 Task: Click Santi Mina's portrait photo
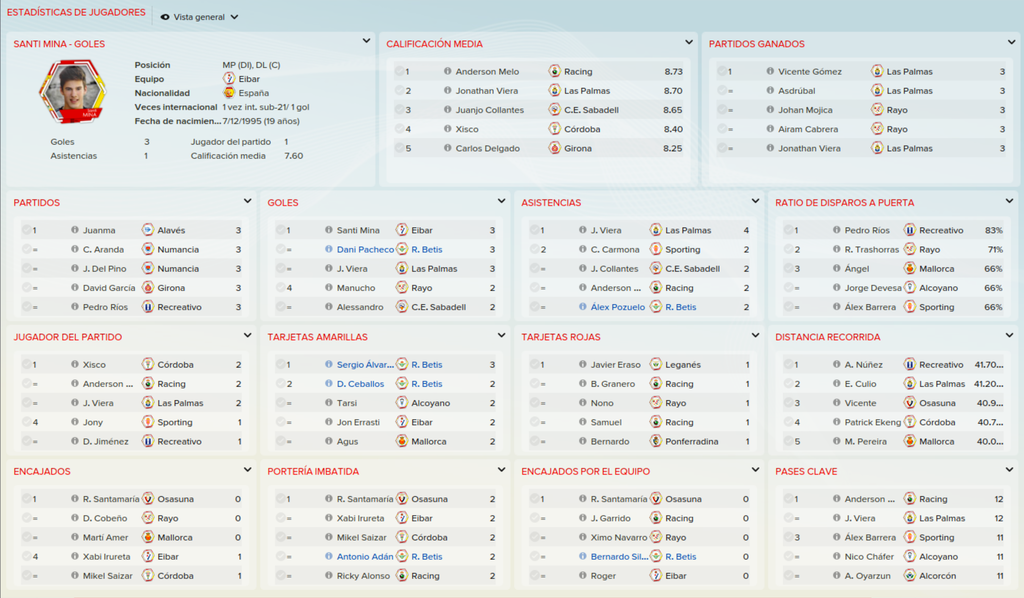72,91
